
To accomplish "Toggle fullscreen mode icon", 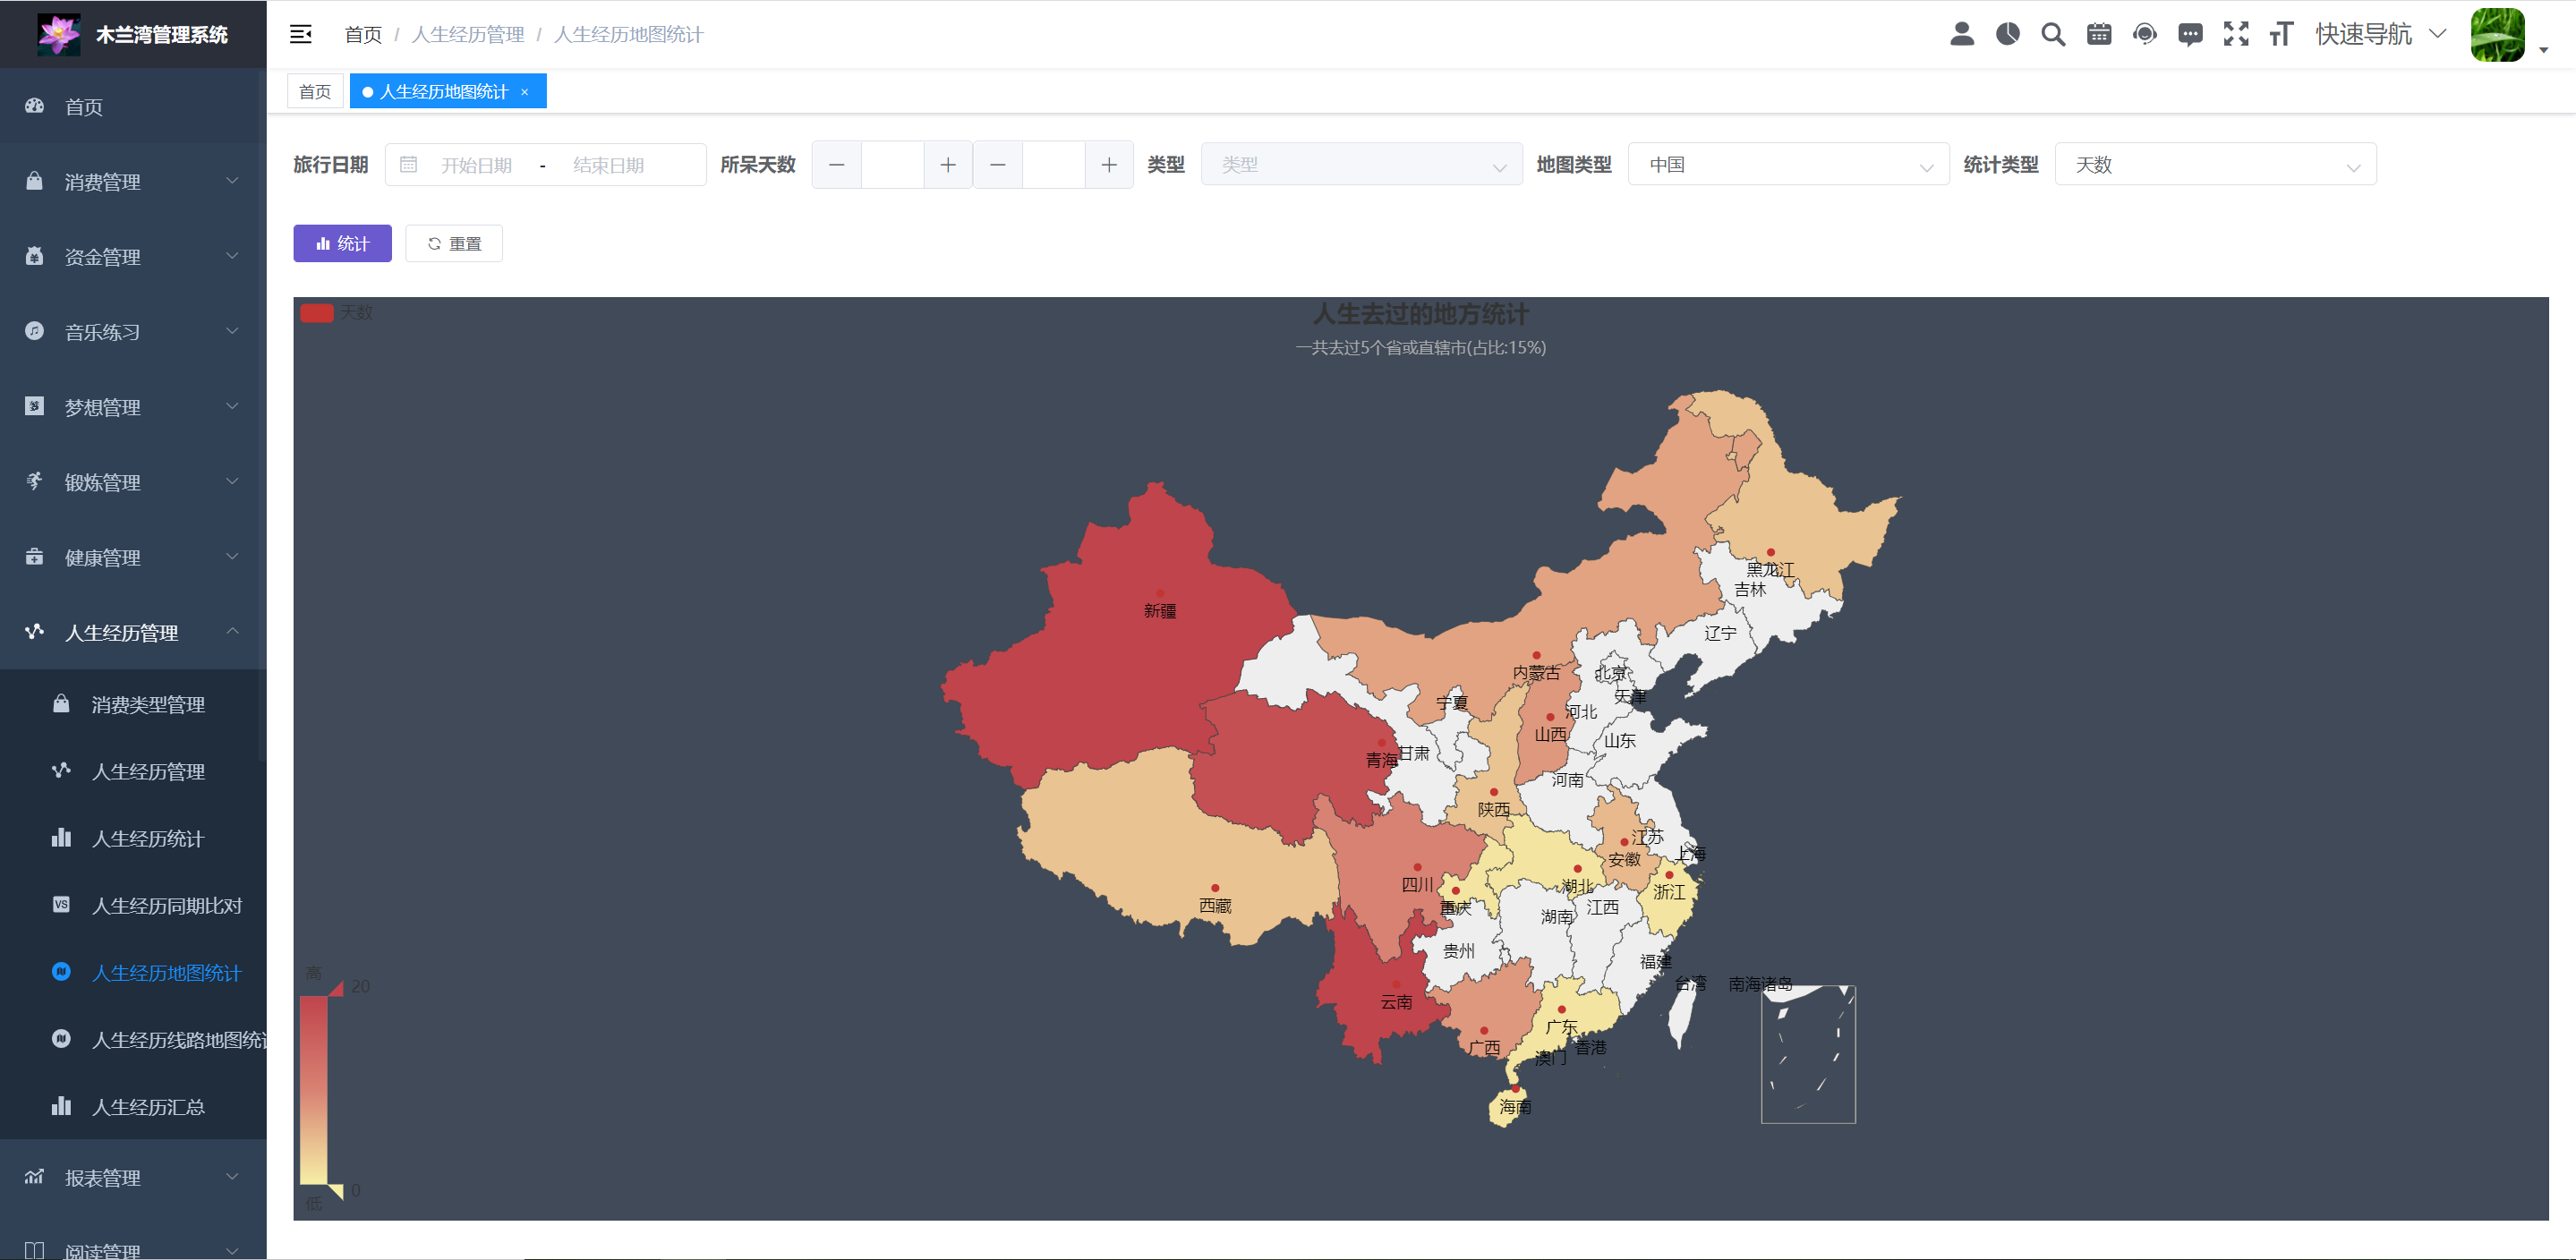I will point(2236,35).
